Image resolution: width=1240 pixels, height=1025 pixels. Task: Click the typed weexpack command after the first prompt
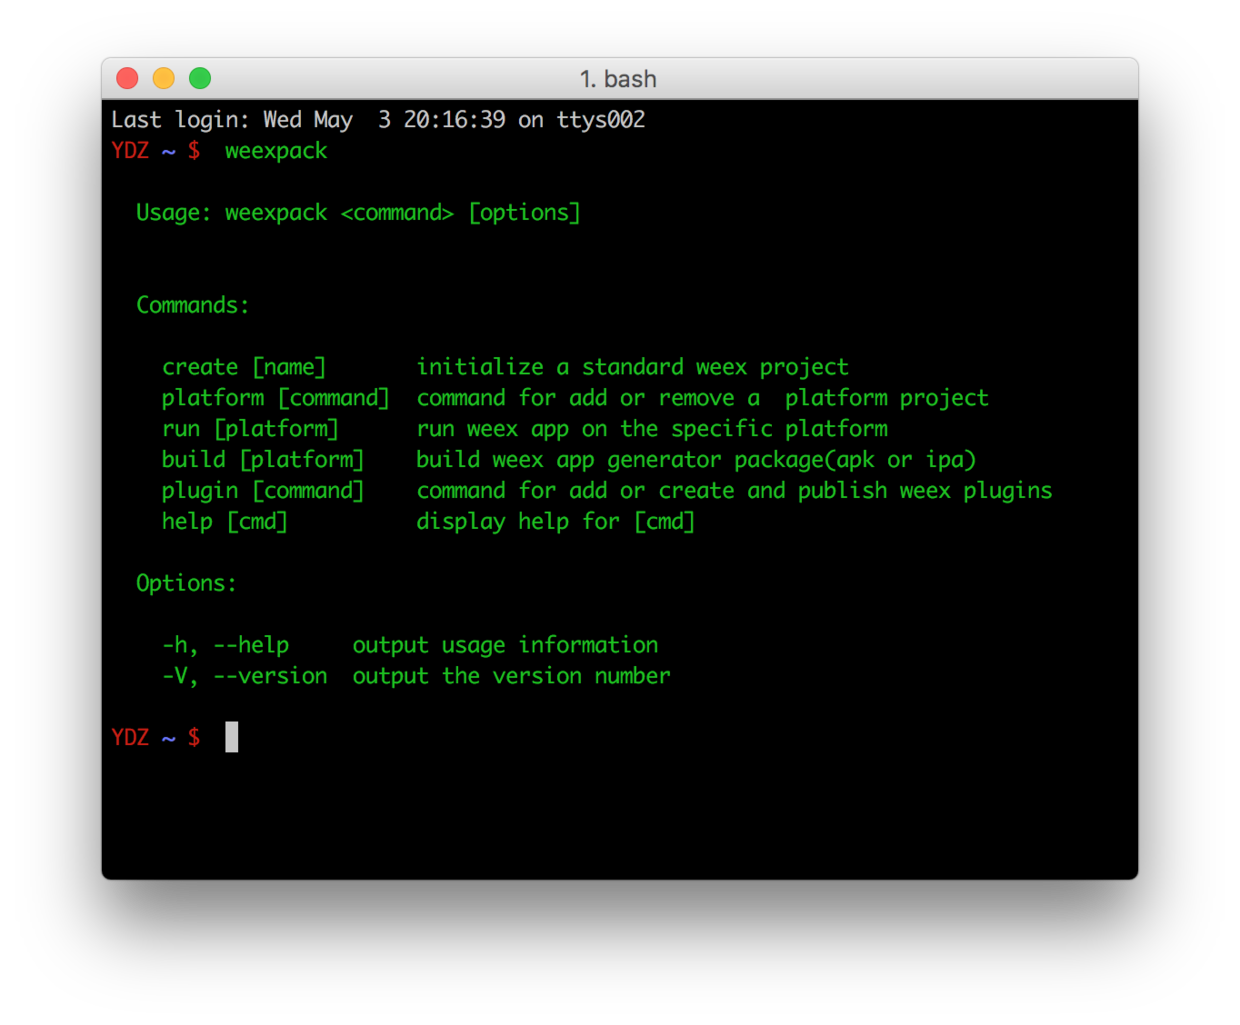click(x=276, y=151)
